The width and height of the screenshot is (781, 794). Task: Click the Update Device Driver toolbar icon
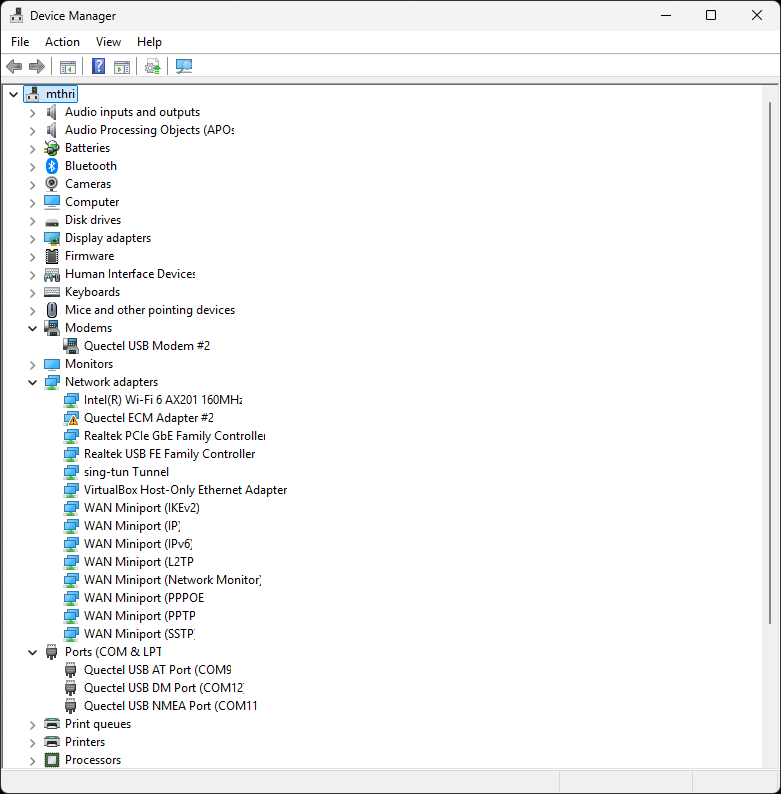(152, 66)
